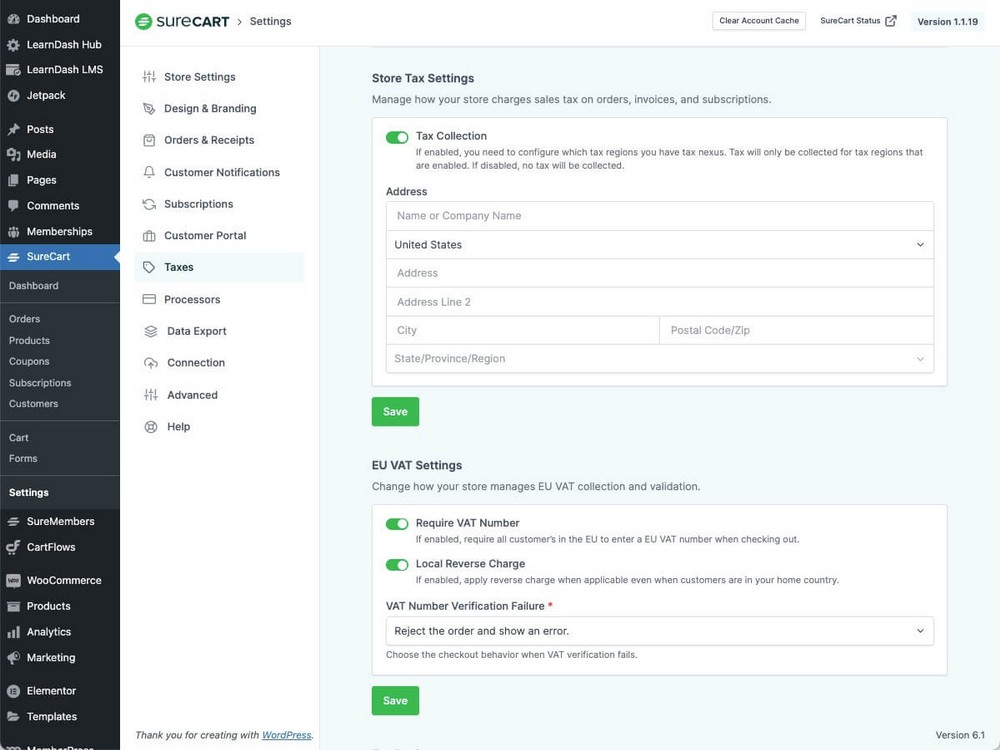Image resolution: width=1000 pixels, height=750 pixels.
Task: Open Cart in SureCart submenu
Action: coord(19,438)
